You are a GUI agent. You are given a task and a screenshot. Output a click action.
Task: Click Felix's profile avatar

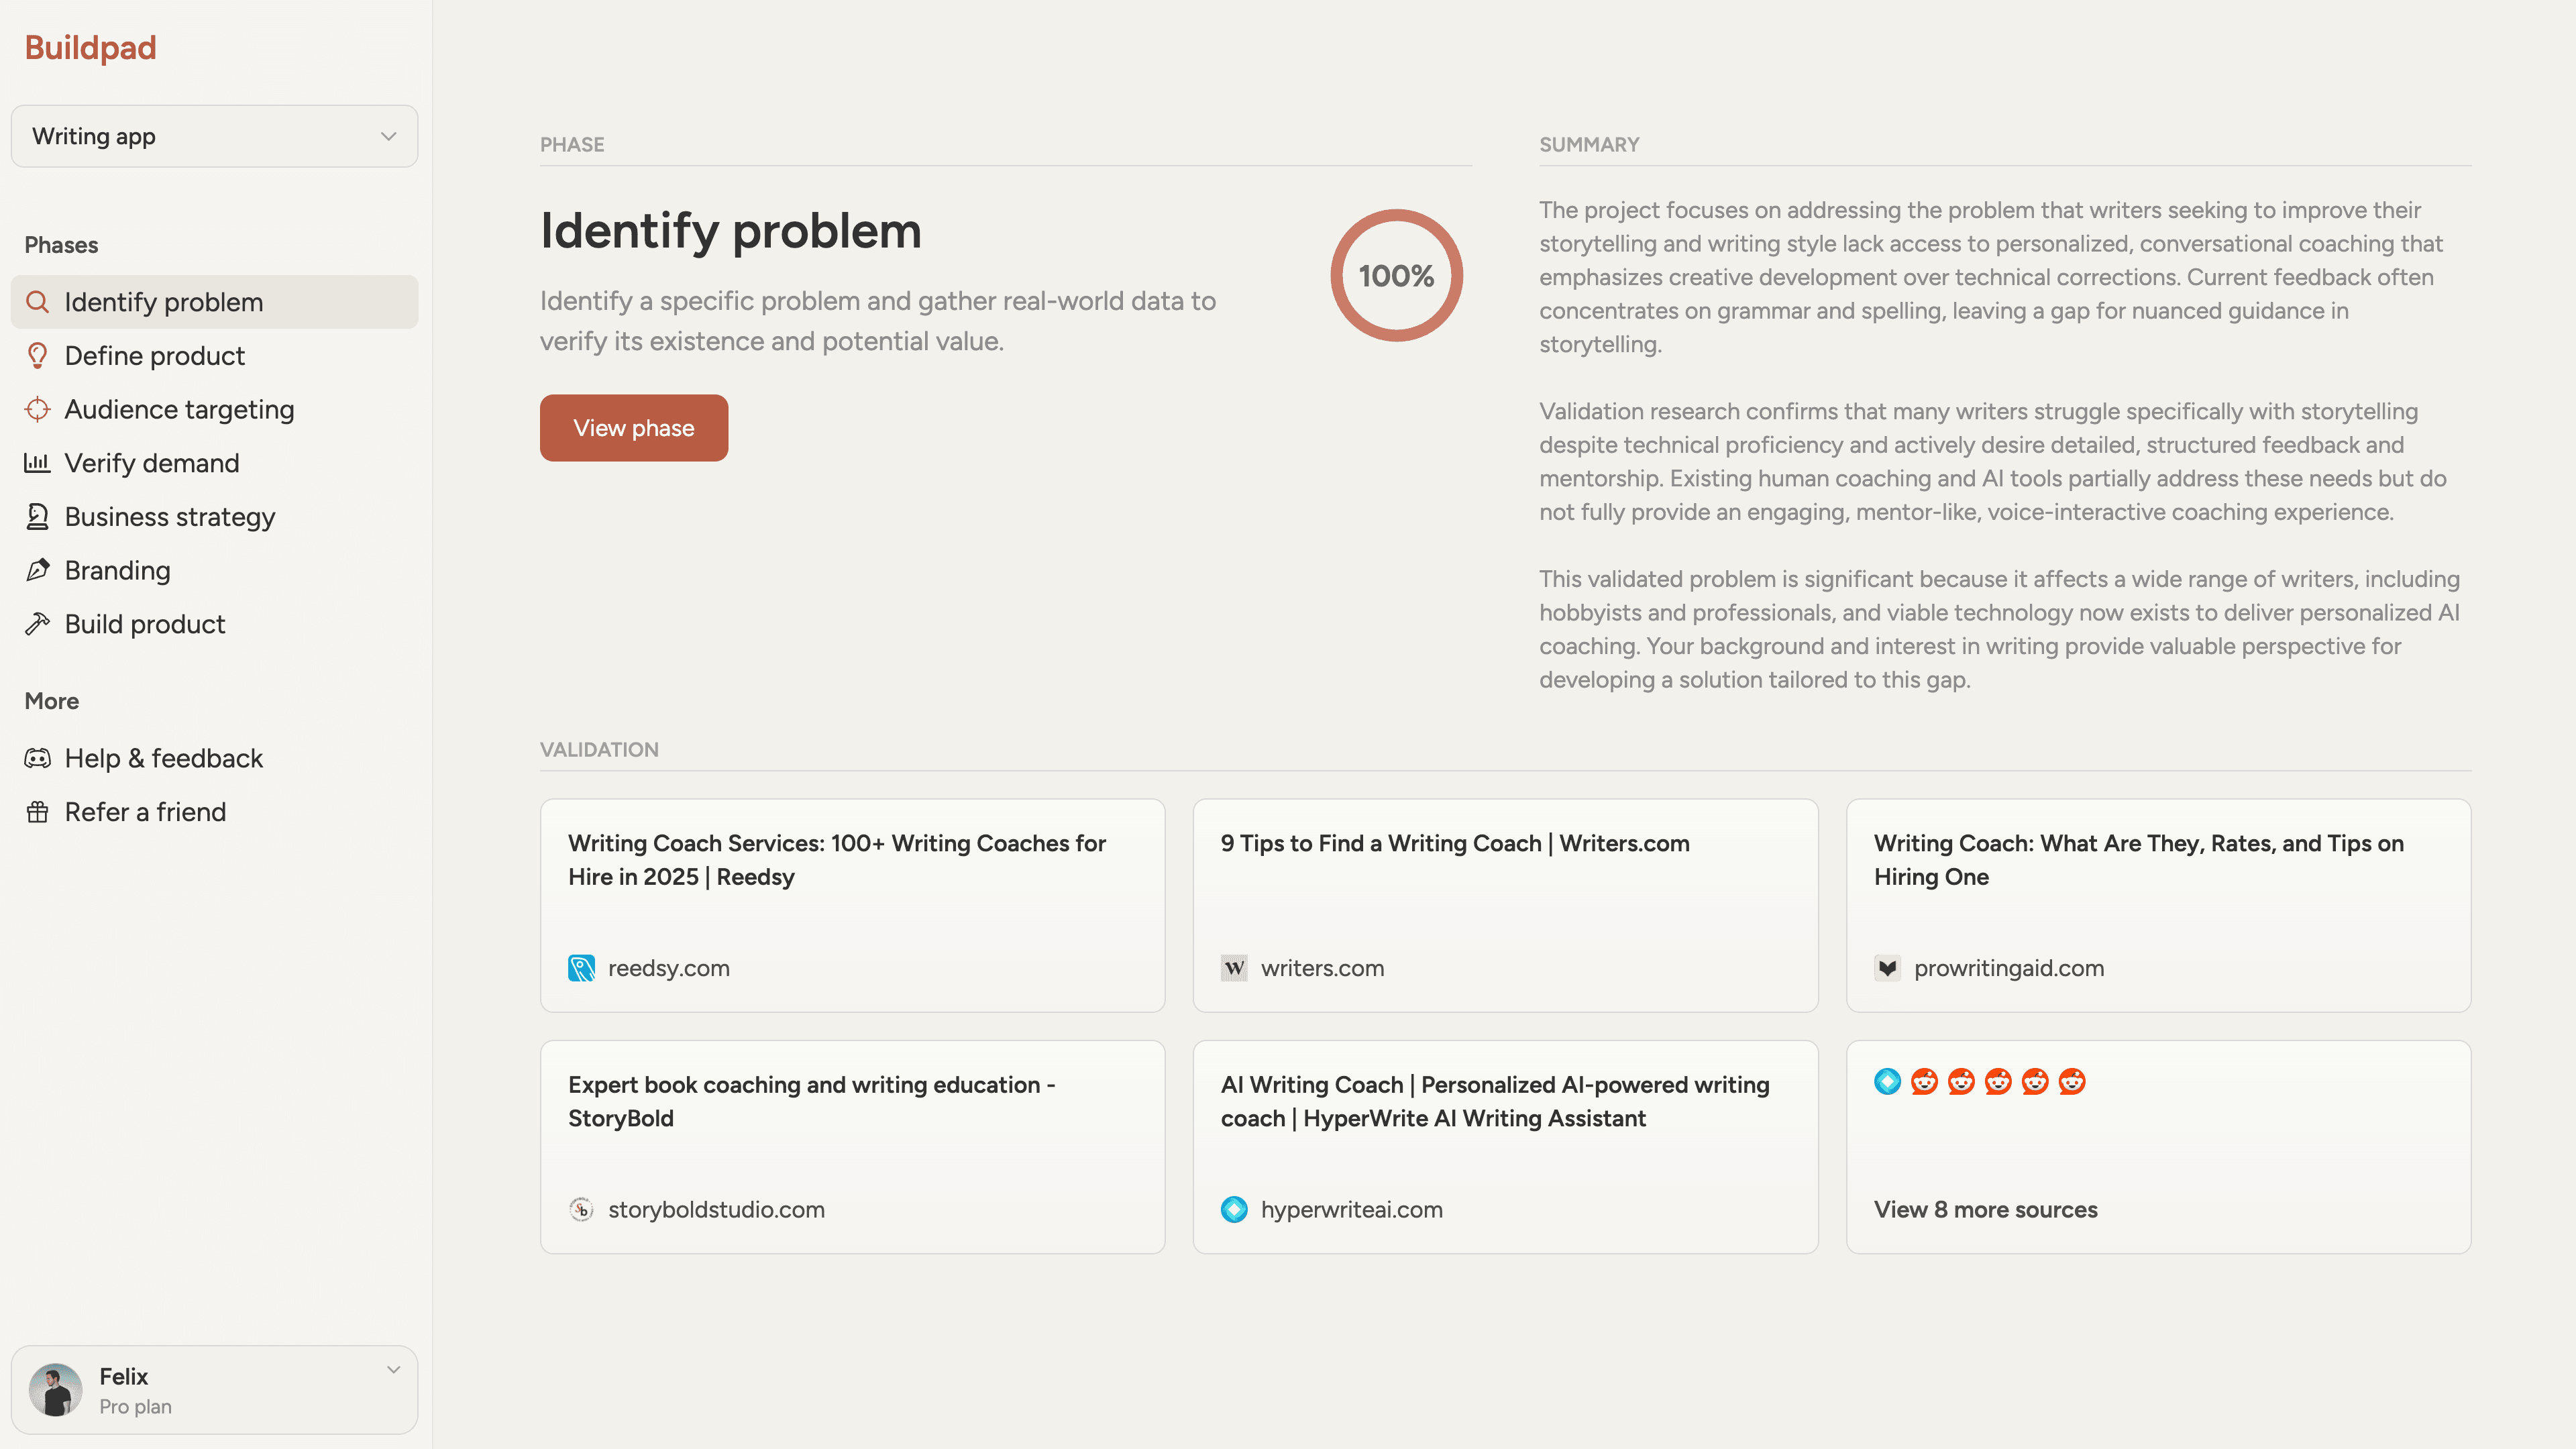(x=55, y=1390)
